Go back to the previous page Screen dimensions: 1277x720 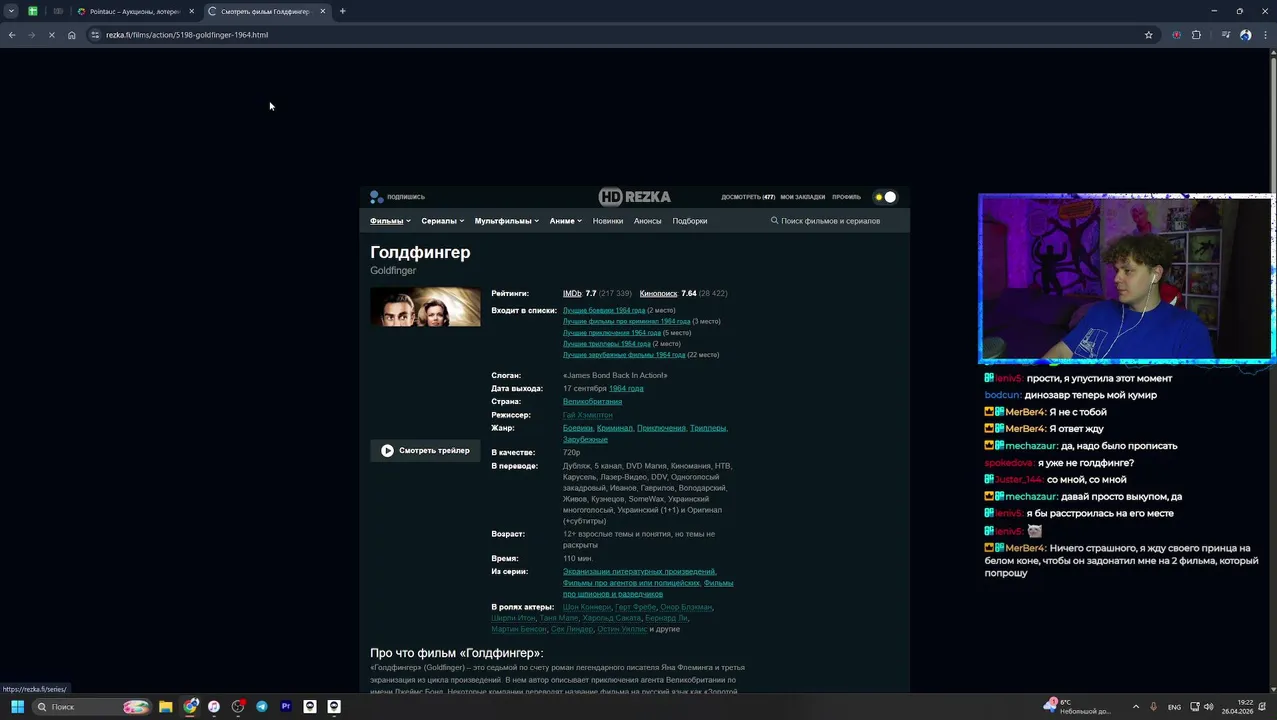click(12, 35)
